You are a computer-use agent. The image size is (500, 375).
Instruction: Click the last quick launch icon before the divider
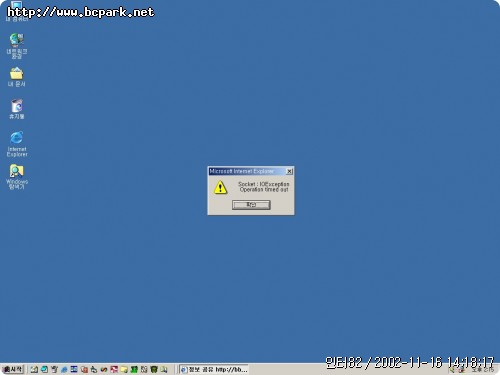tap(164, 369)
